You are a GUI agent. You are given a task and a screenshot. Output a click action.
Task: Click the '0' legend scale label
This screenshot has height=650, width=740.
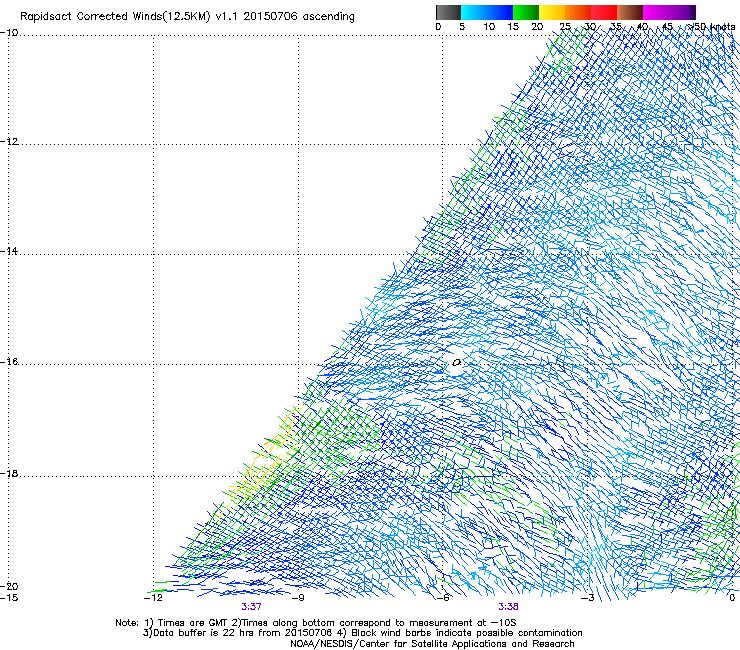438,27
